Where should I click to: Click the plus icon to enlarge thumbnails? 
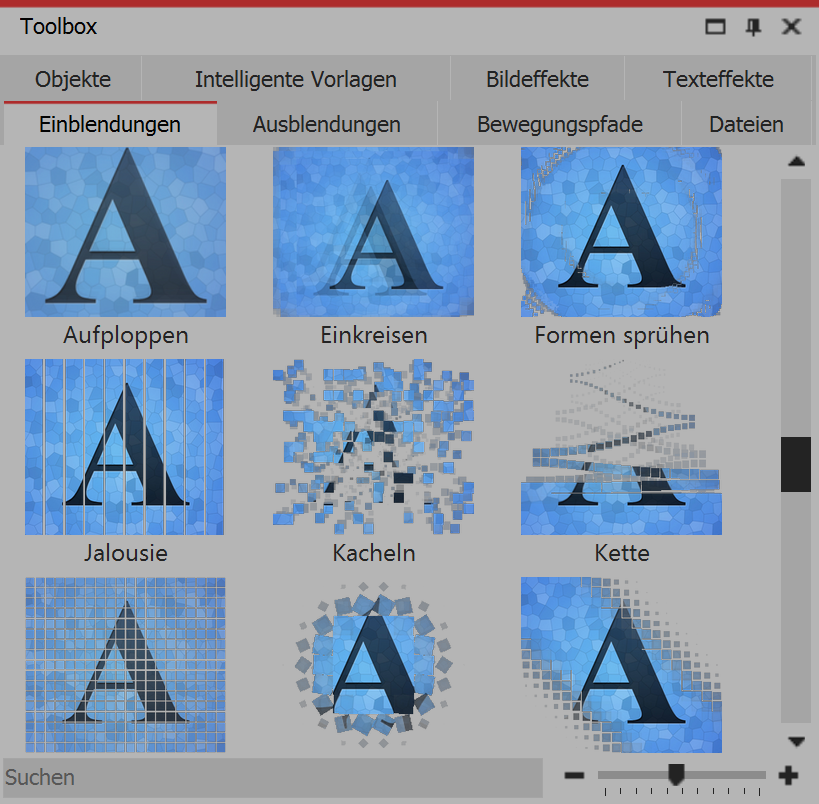click(x=788, y=776)
